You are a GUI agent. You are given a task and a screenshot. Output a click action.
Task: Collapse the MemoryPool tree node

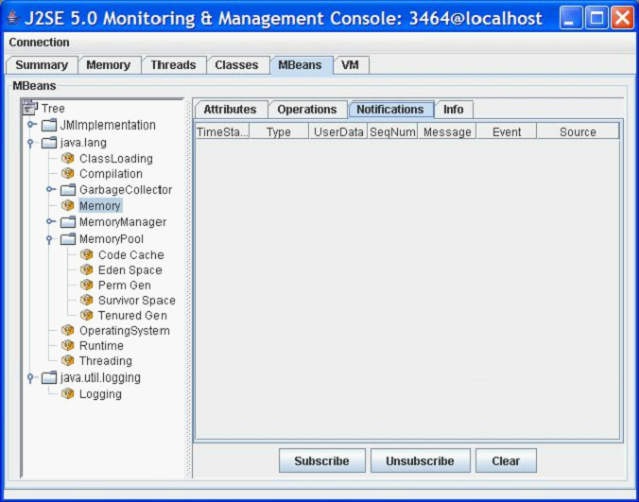point(49,239)
